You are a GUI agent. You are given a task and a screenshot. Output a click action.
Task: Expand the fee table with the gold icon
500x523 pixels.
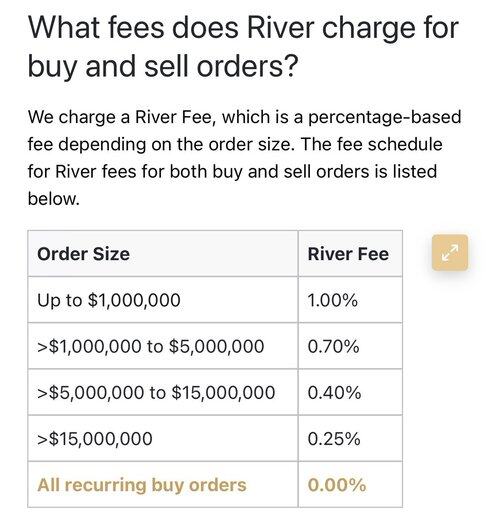click(x=450, y=252)
